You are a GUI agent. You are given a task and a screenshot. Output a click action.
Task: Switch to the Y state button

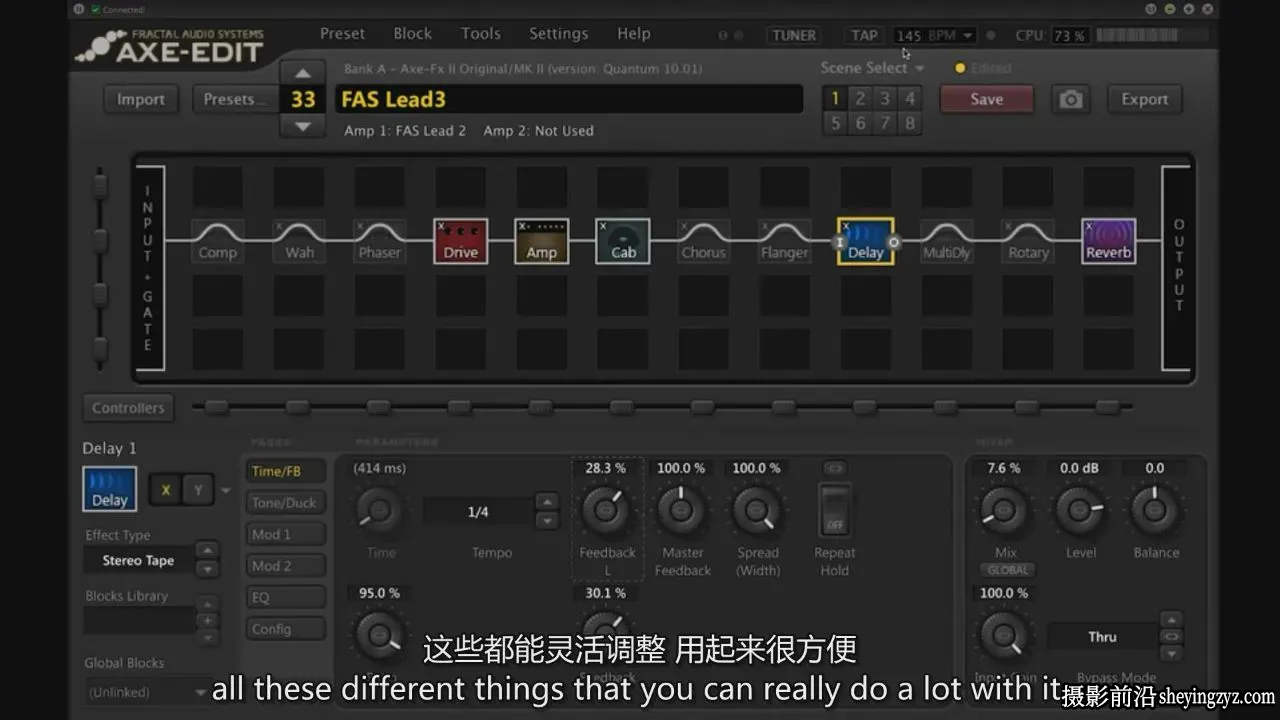[198, 490]
